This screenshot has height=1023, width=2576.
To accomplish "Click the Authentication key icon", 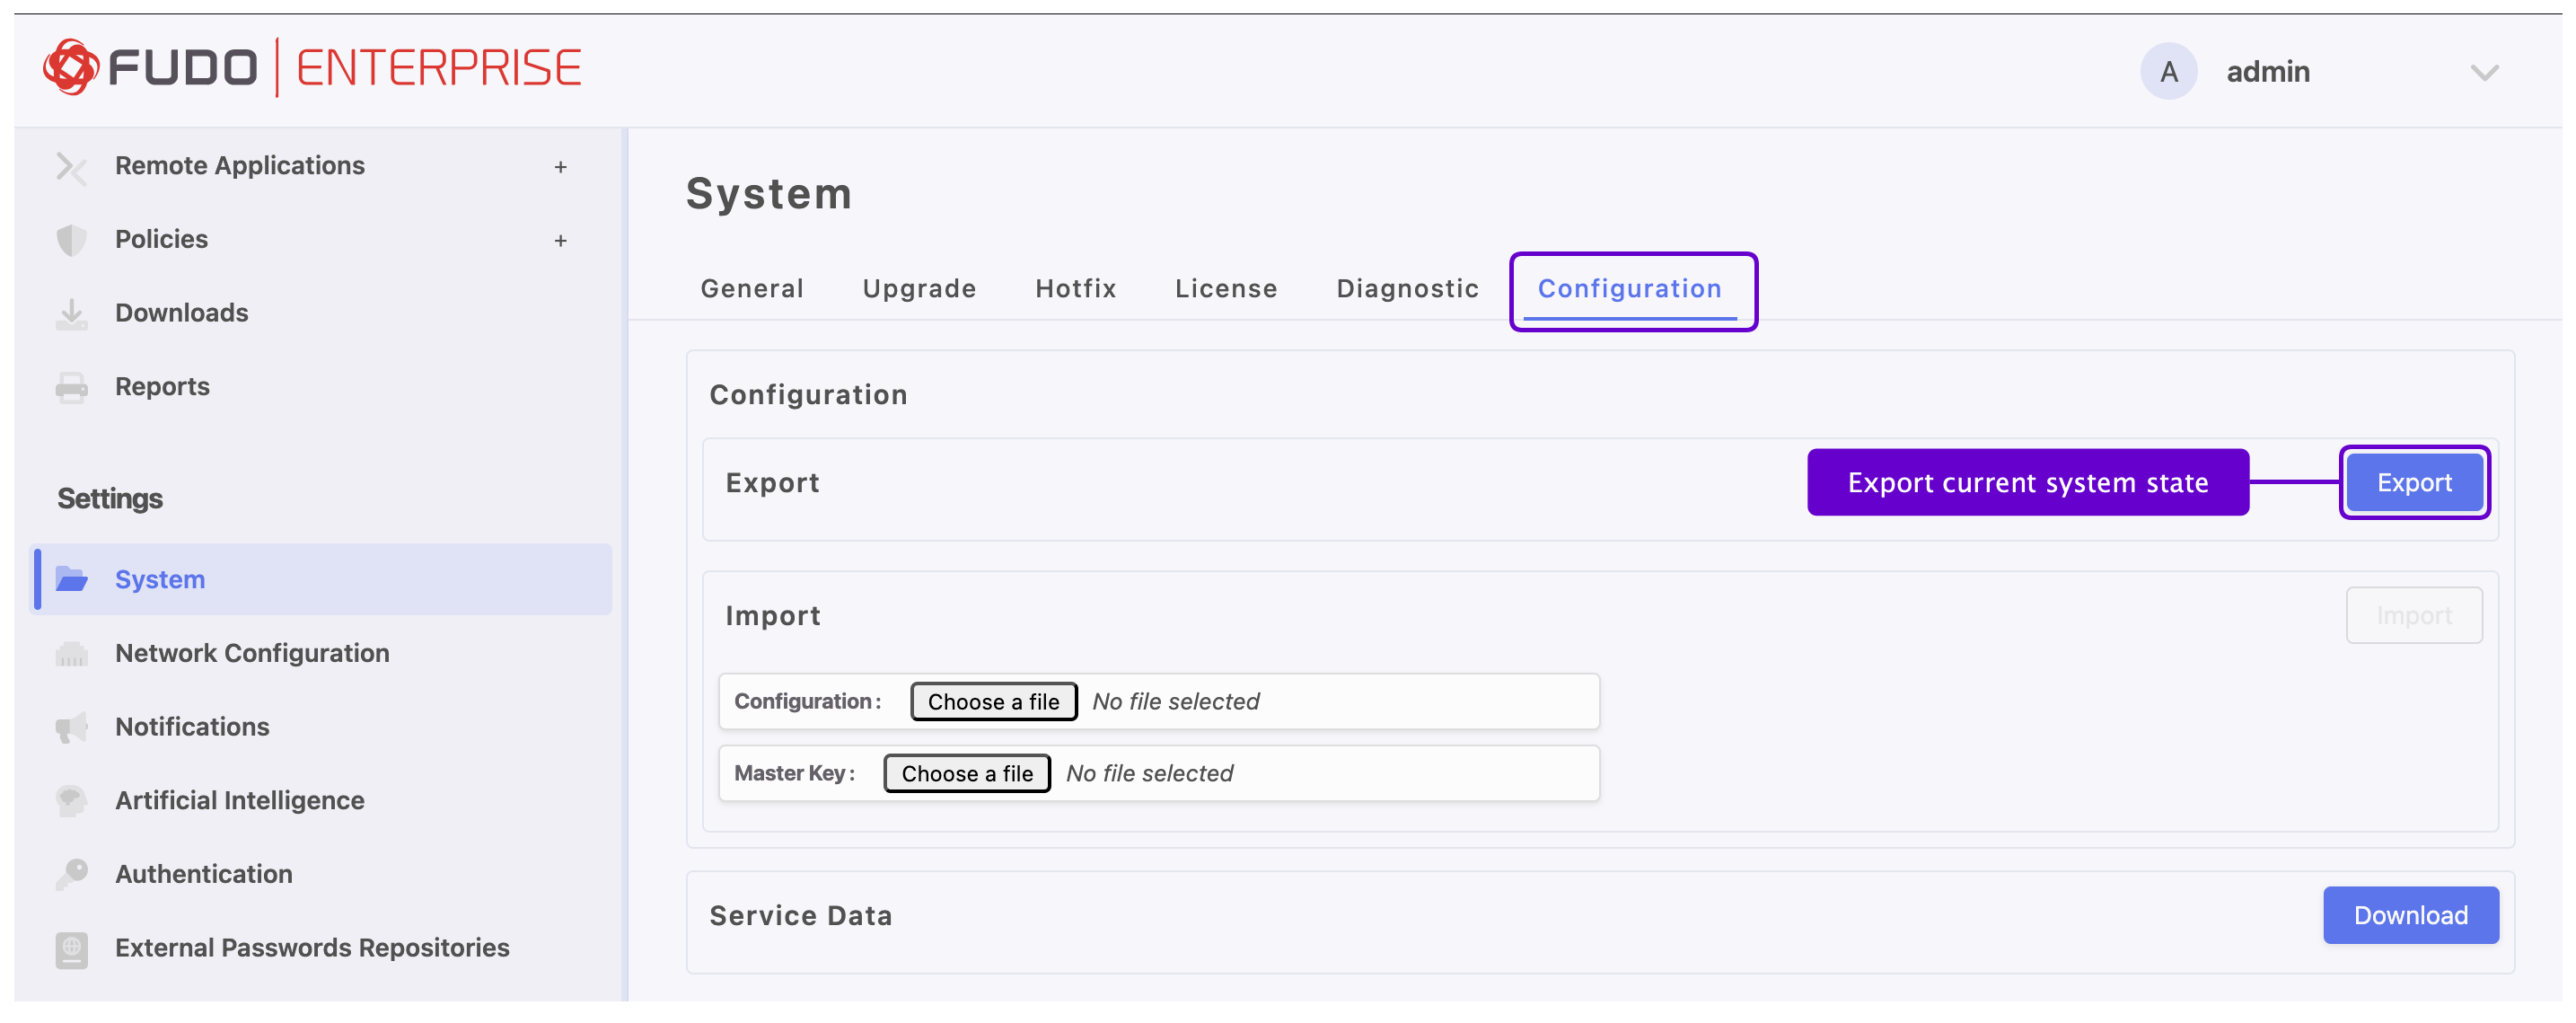I will coord(71,874).
